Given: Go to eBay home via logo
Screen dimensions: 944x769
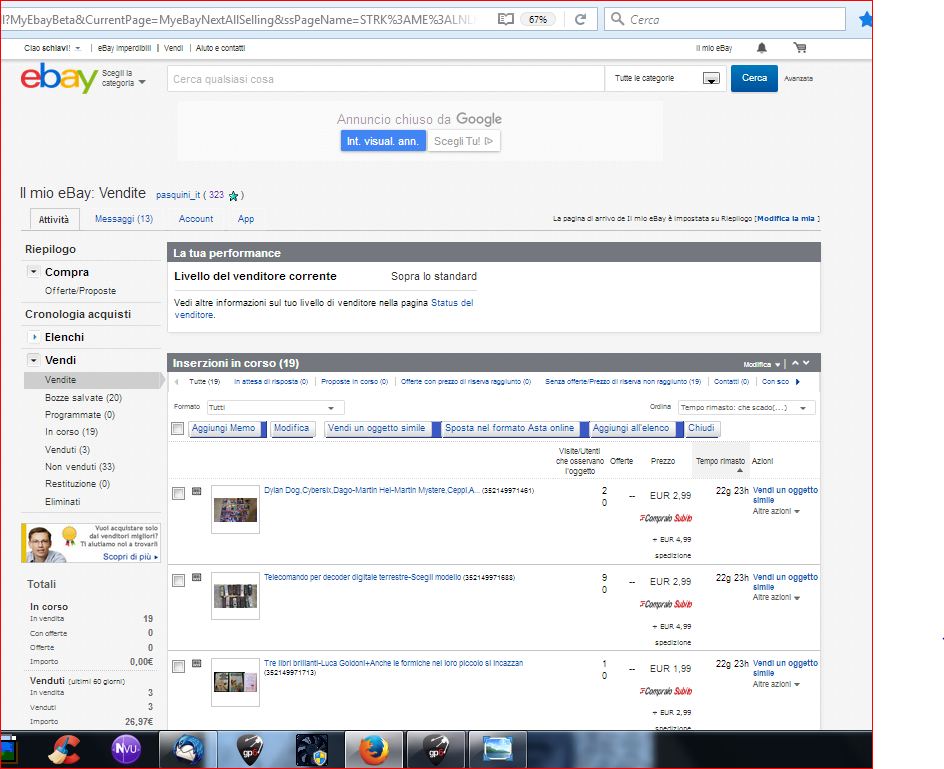Looking at the screenshot, I should (x=59, y=78).
